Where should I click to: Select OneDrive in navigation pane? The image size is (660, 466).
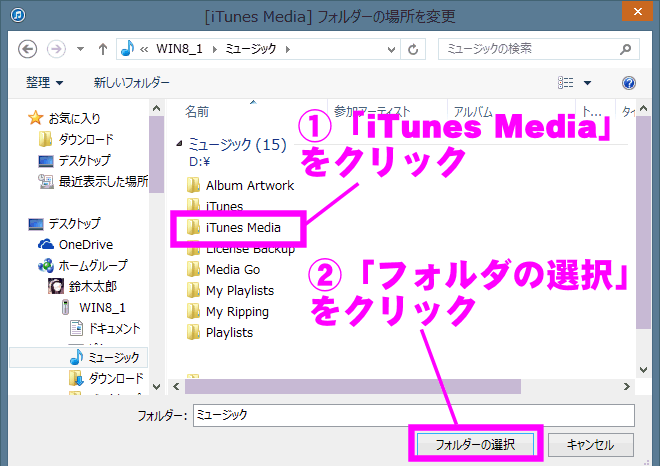(x=85, y=245)
